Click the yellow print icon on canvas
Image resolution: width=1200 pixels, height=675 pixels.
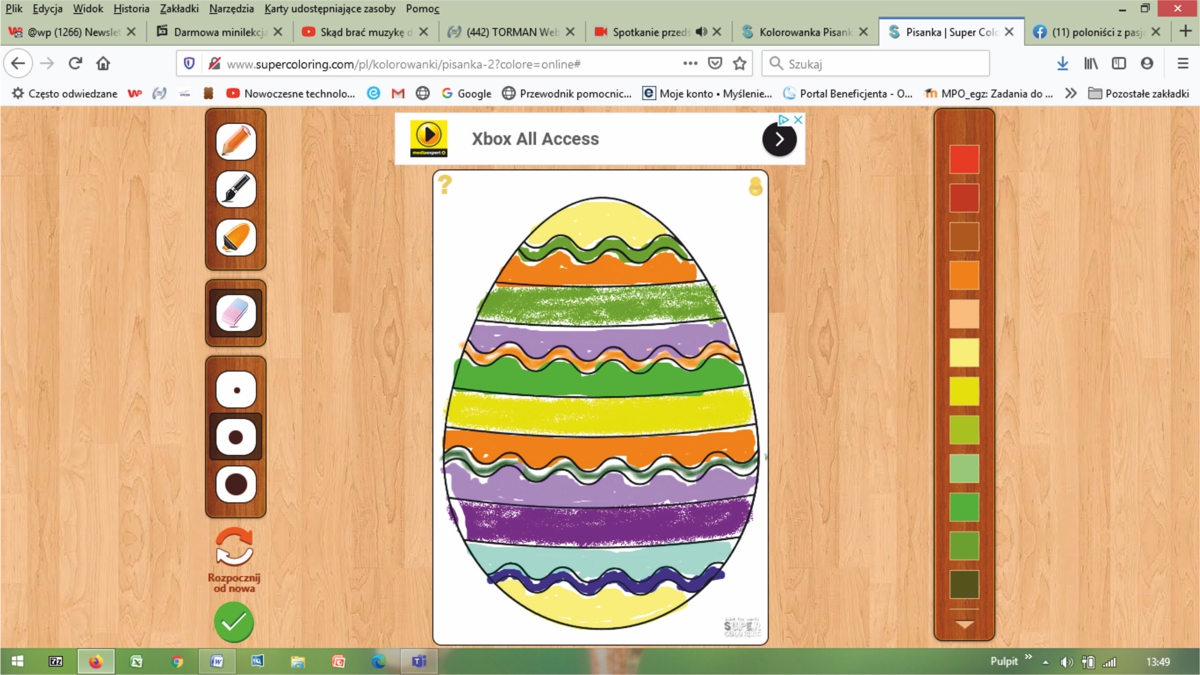click(x=756, y=185)
